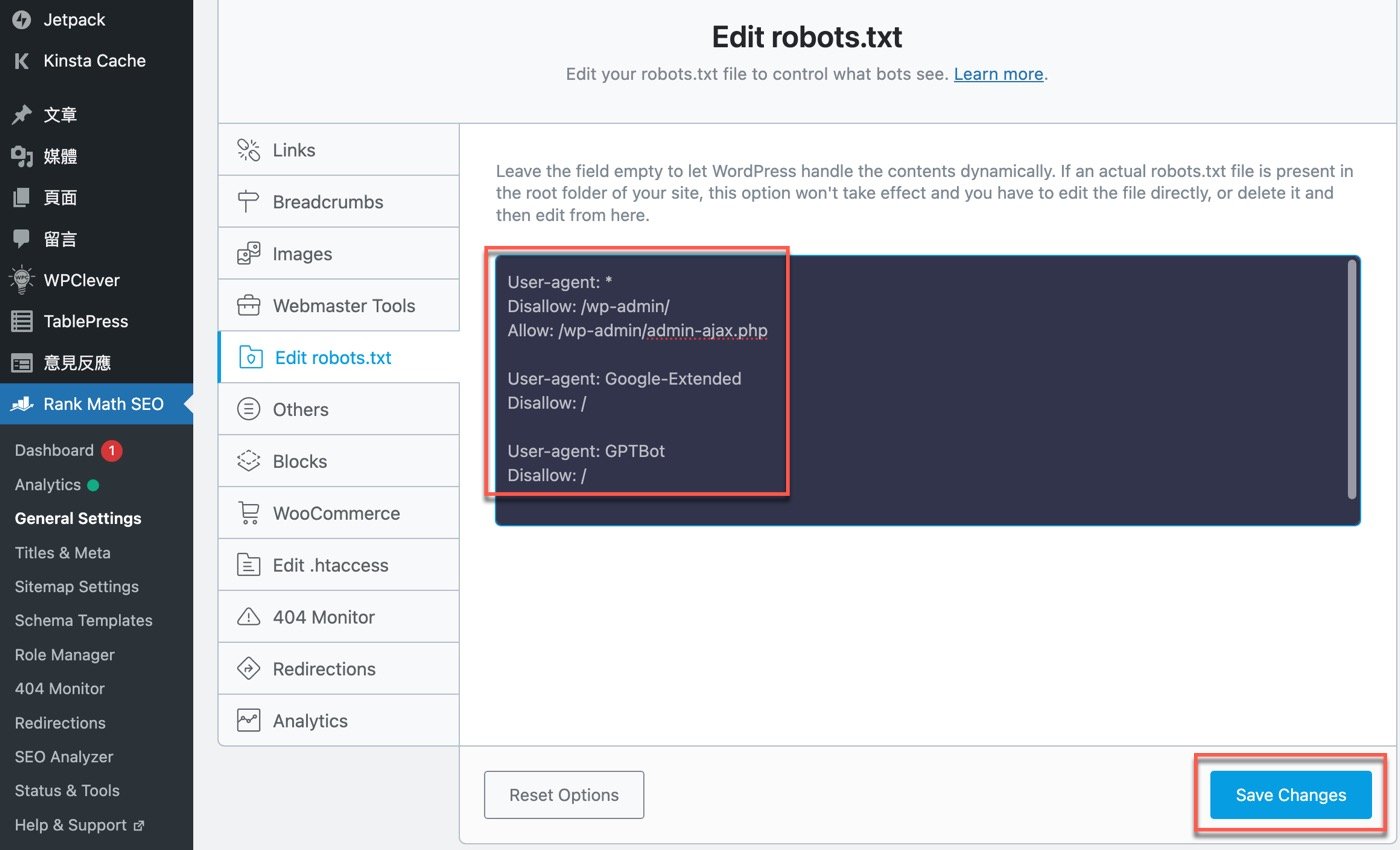
Task: Select the Webmaster Tools tab
Action: [339, 306]
